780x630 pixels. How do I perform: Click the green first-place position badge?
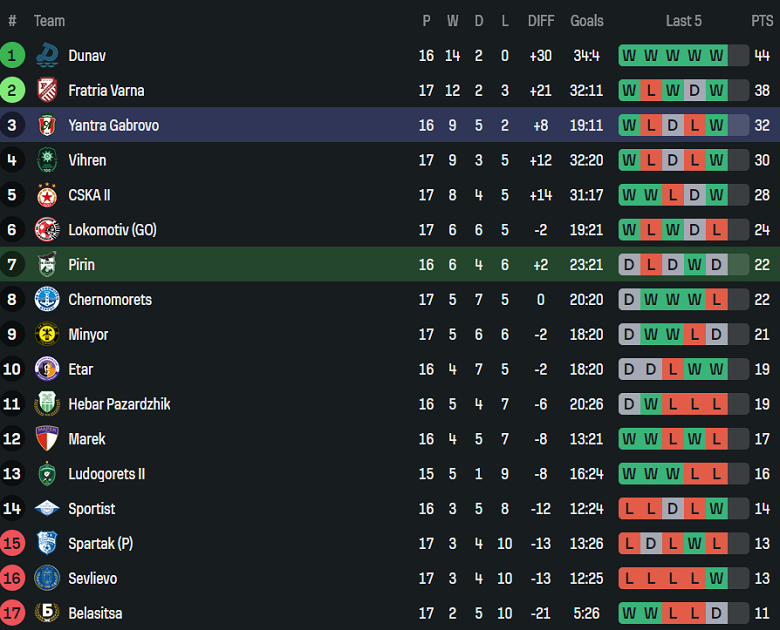tap(12, 56)
